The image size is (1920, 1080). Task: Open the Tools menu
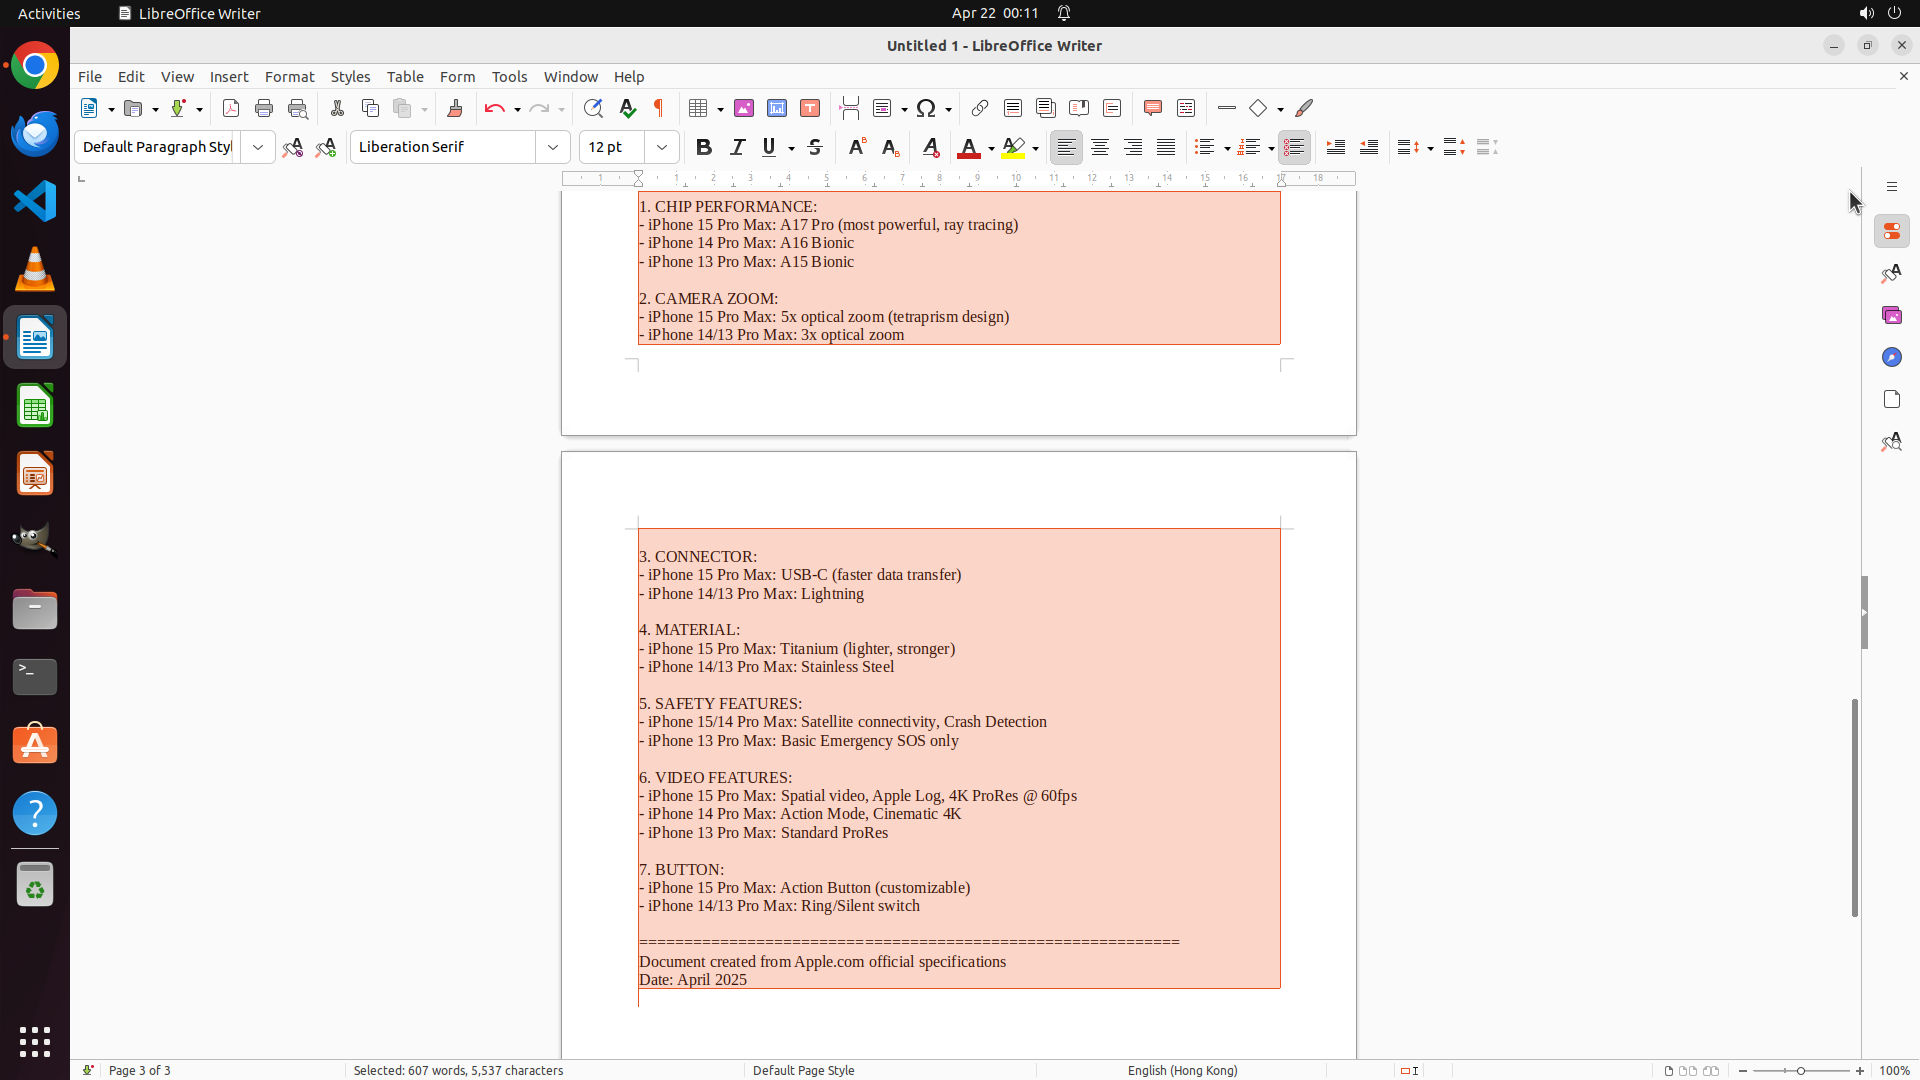coord(509,77)
